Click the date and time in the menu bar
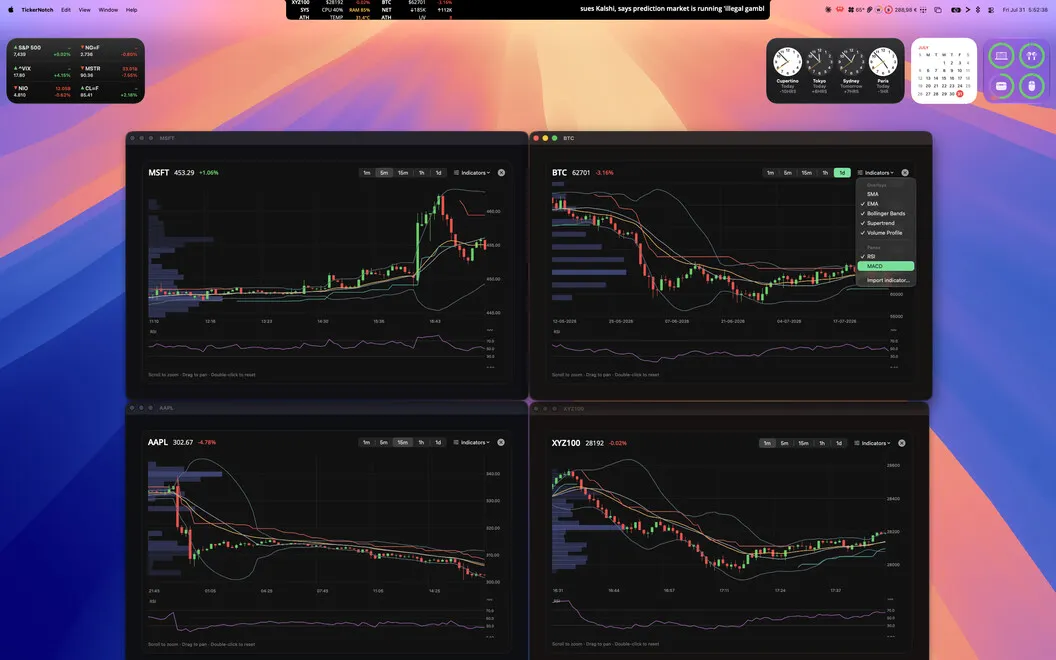Screen dimensions: 1056x660 [x=1025, y=10]
